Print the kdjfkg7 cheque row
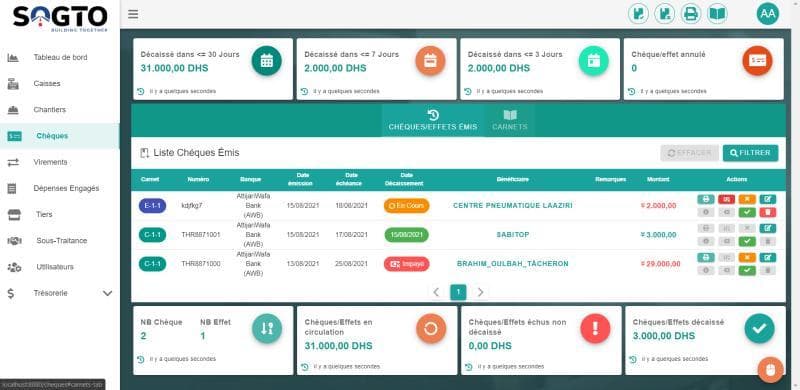The height and width of the screenshot is (390, 800). [706, 199]
